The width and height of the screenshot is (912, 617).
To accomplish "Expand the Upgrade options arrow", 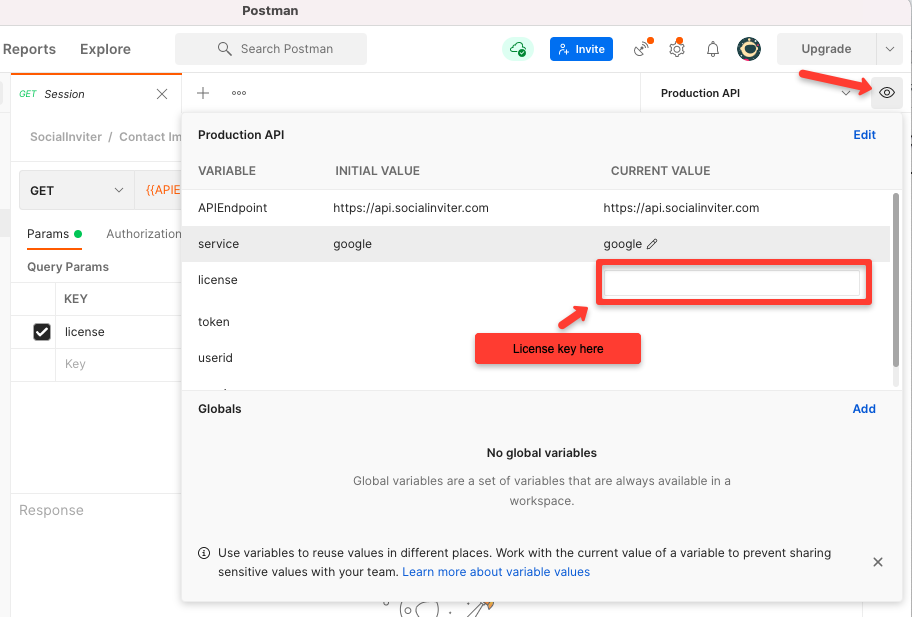I will tap(889, 49).
